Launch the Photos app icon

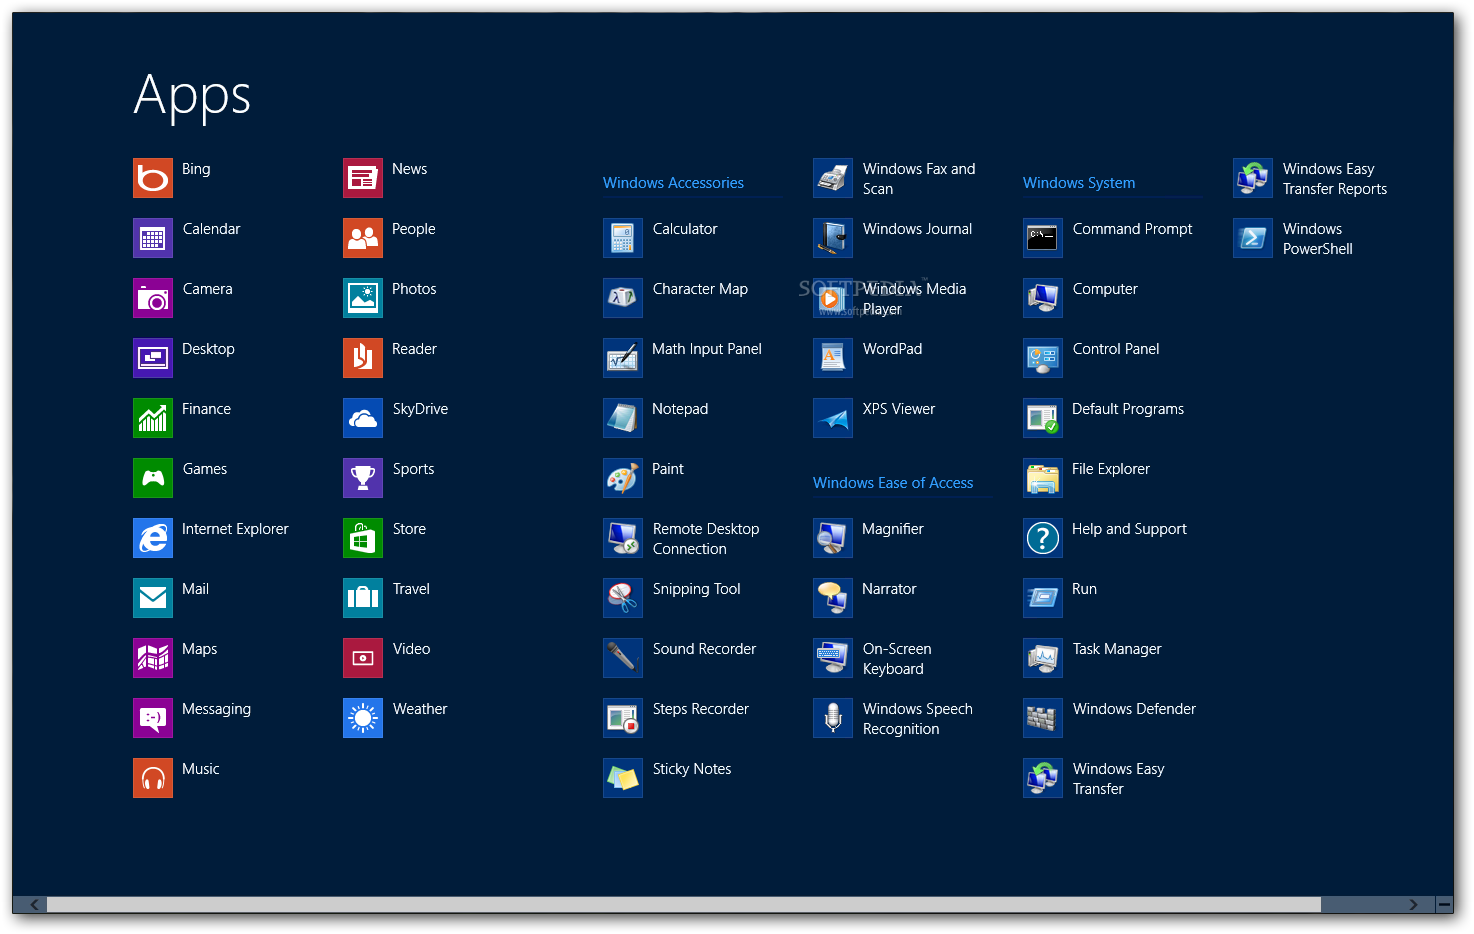363,298
